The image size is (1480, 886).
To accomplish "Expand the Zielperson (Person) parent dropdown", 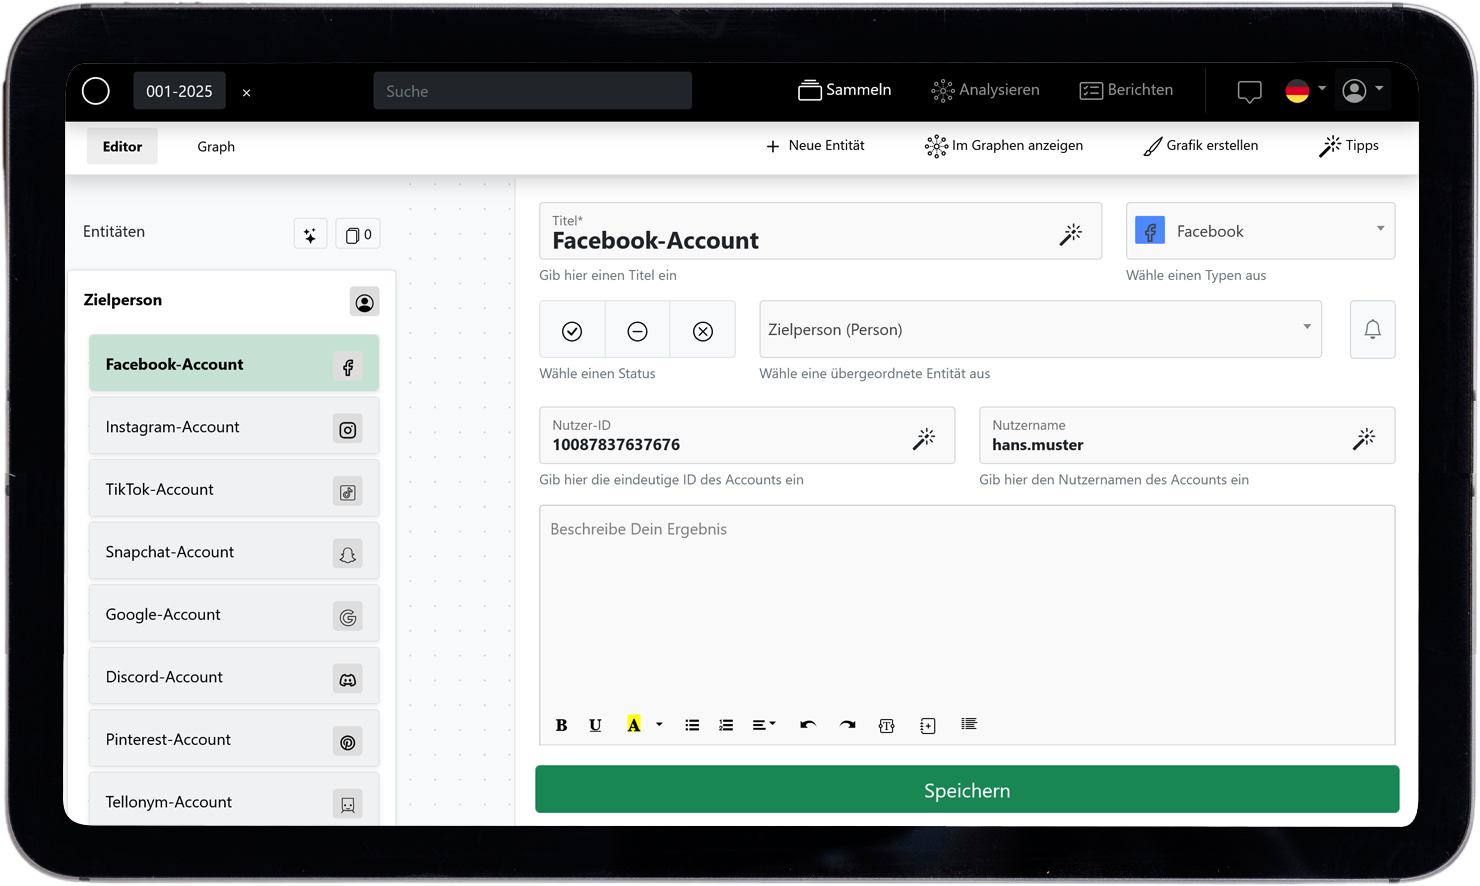I will (x=1040, y=329).
